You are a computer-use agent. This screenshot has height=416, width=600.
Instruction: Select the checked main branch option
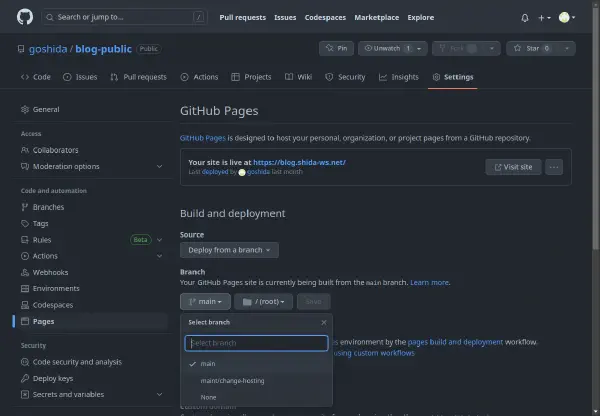pos(256,364)
